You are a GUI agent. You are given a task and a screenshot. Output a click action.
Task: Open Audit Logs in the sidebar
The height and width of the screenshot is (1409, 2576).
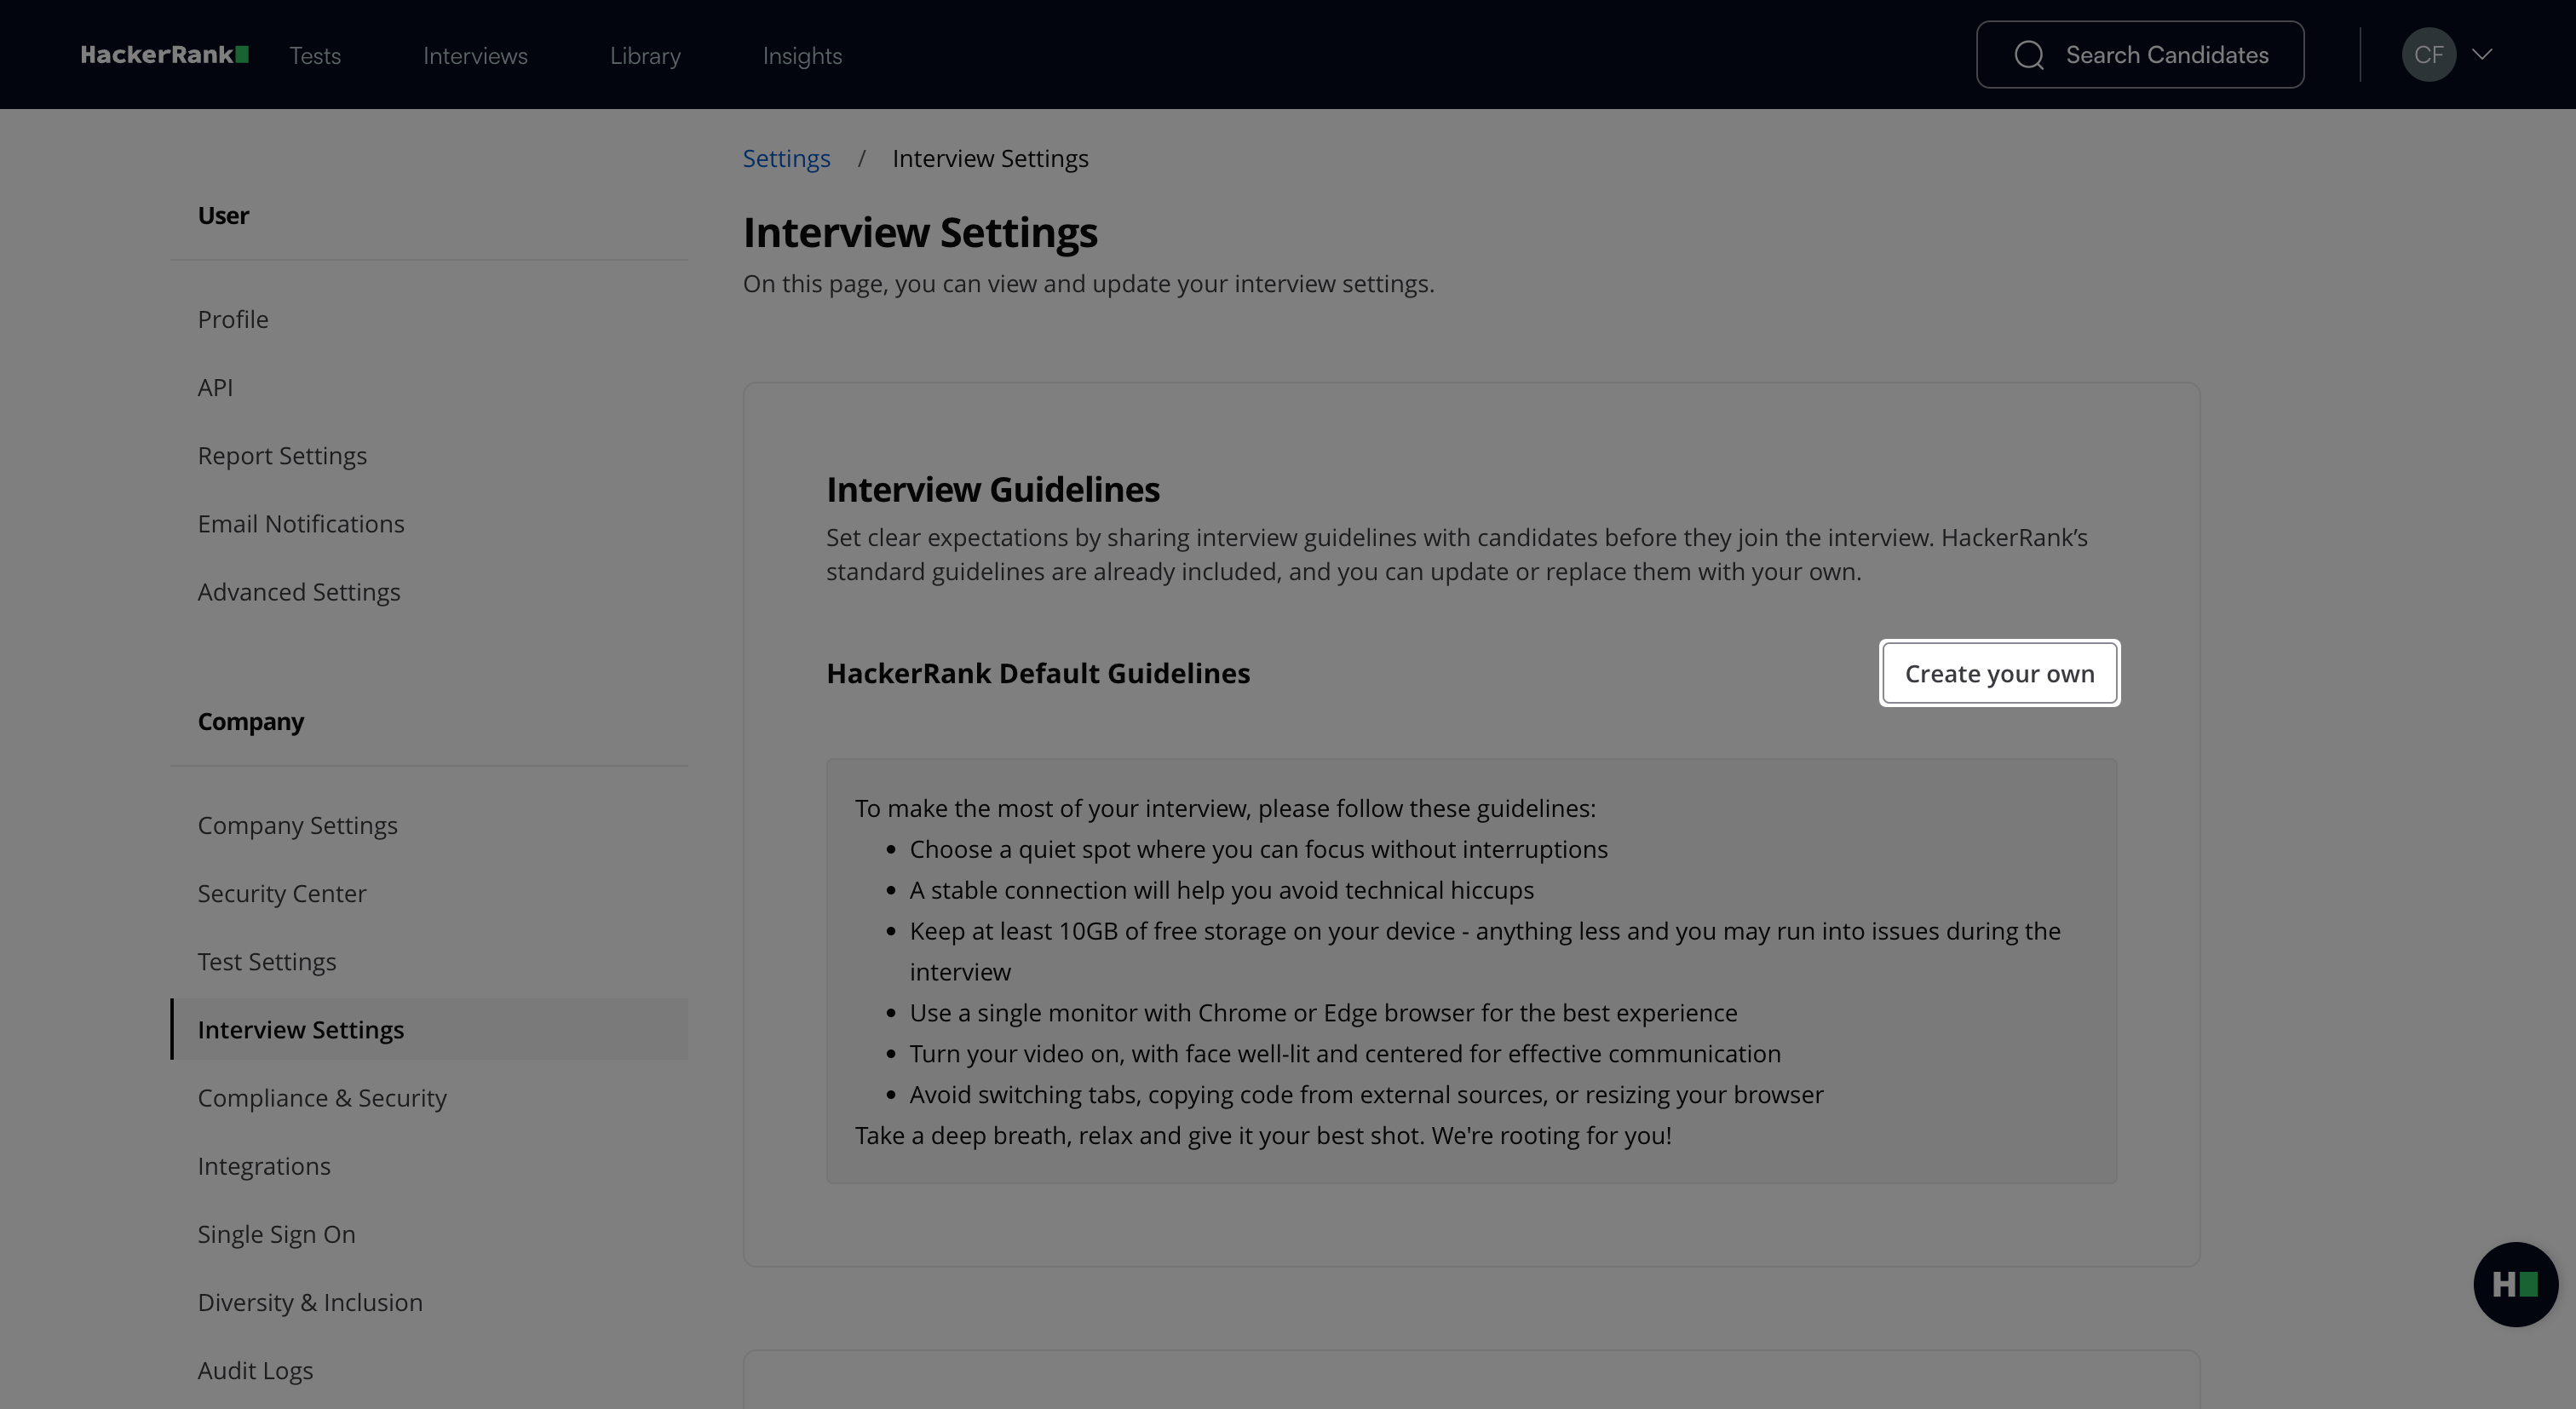(x=255, y=1371)
